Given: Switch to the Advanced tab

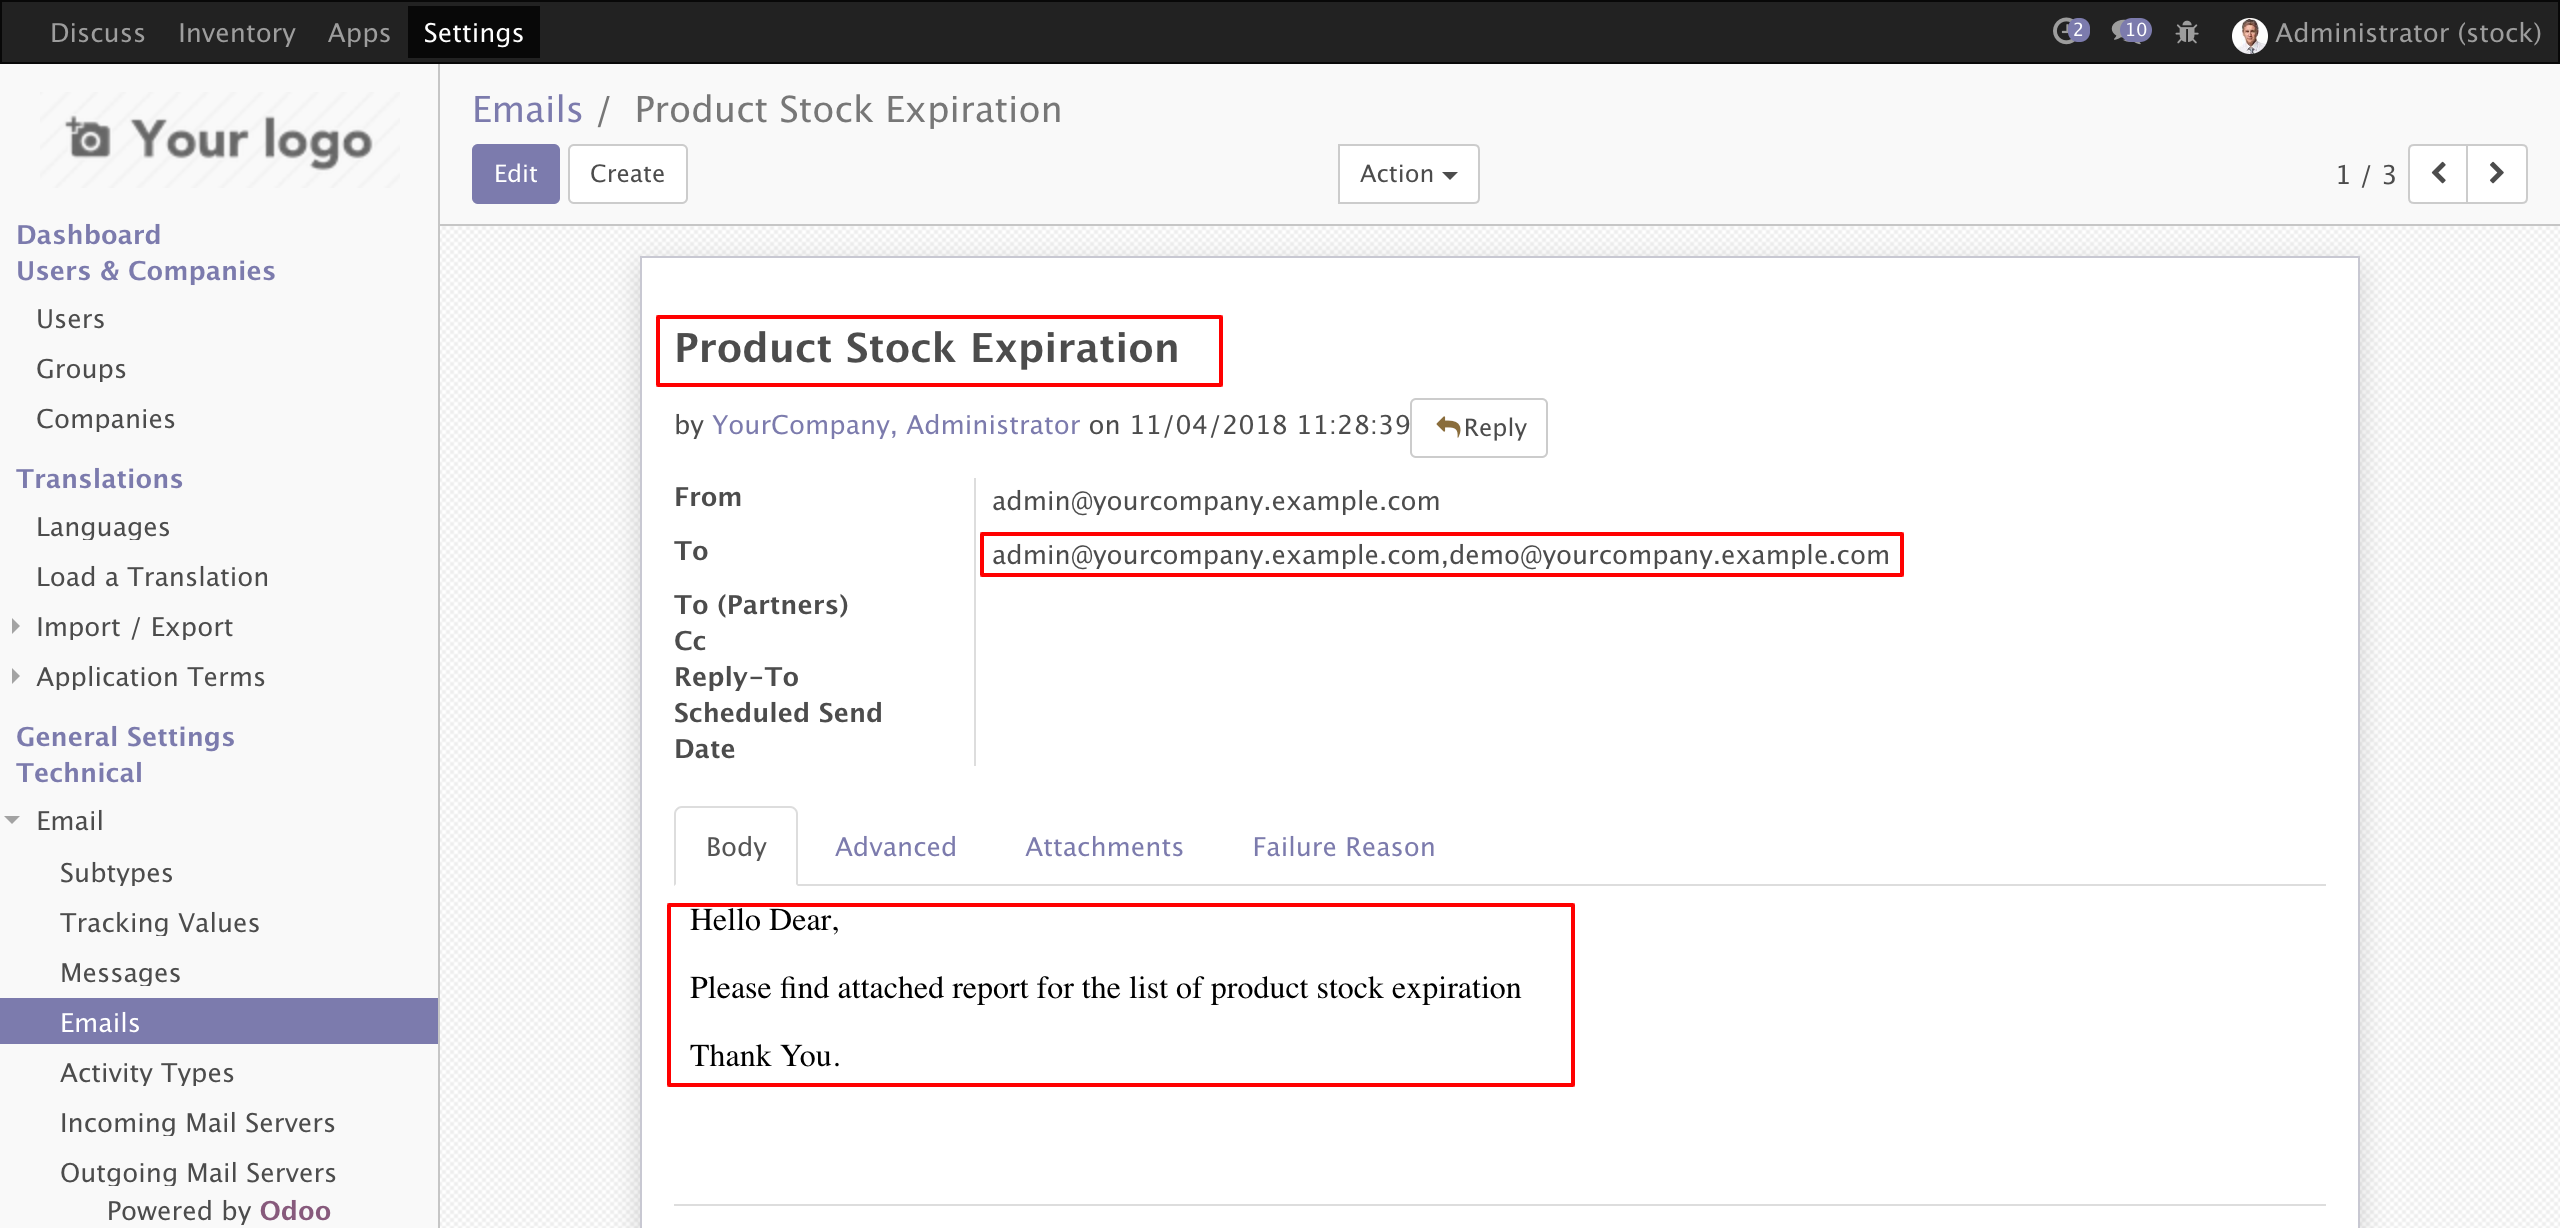Looking at the screenshot, I should point(895,847).
